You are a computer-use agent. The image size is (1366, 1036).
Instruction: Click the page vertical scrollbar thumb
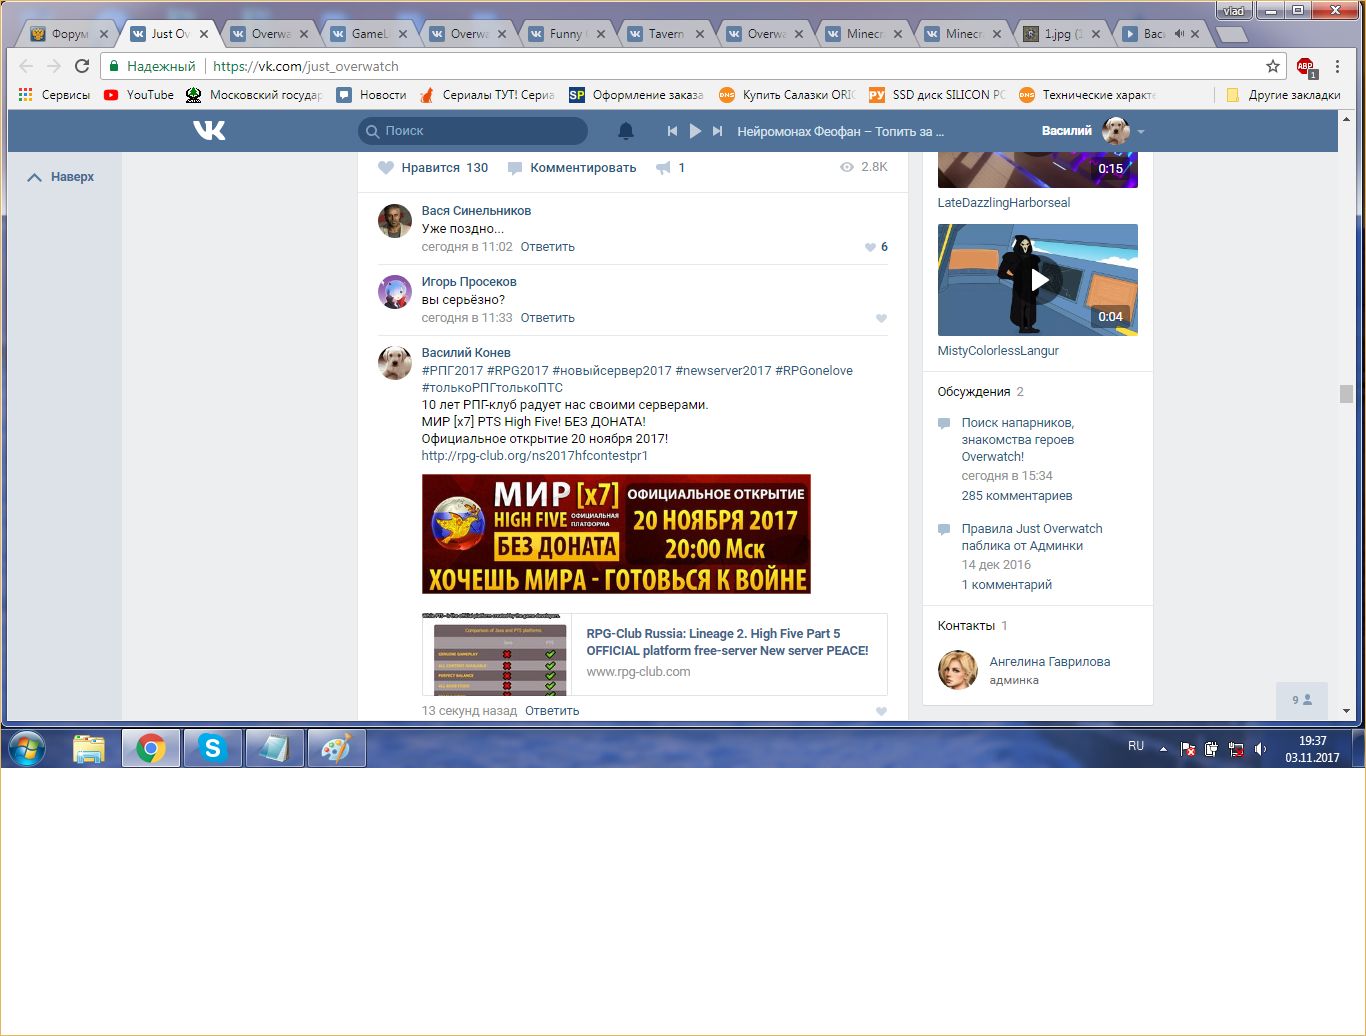click(1346, 394)
